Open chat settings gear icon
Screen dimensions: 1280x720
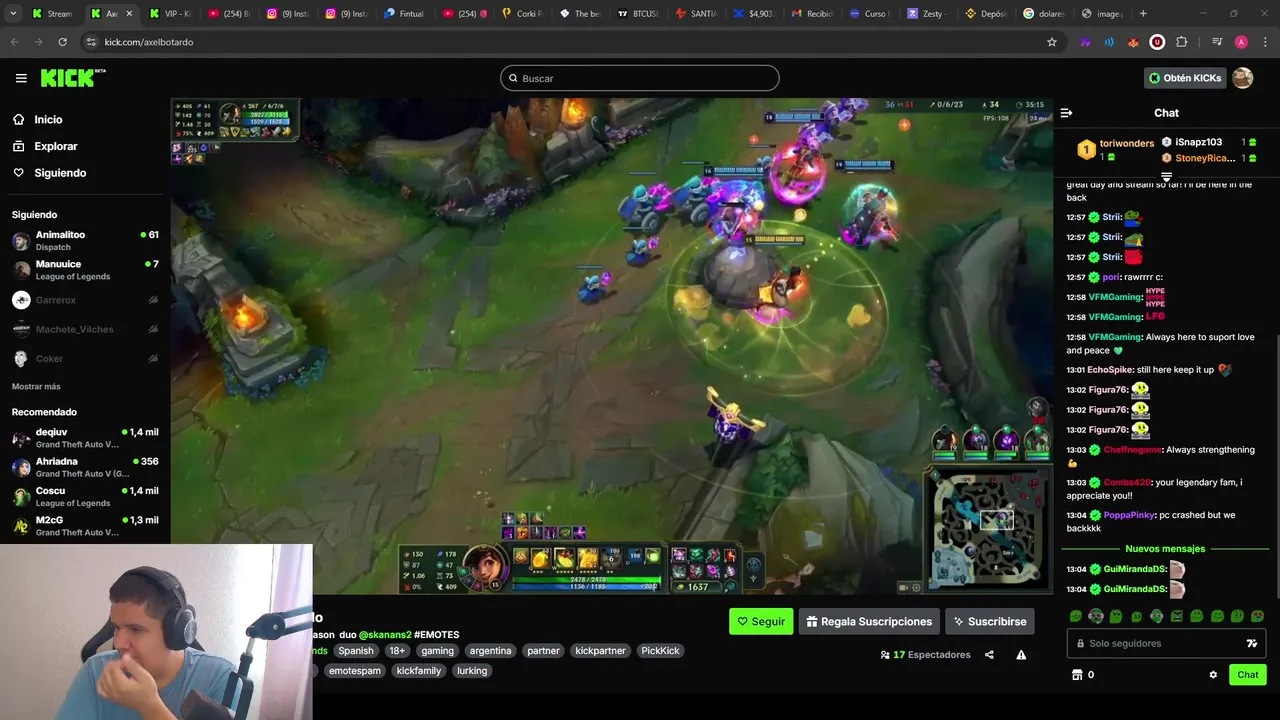pos(1213,675)
